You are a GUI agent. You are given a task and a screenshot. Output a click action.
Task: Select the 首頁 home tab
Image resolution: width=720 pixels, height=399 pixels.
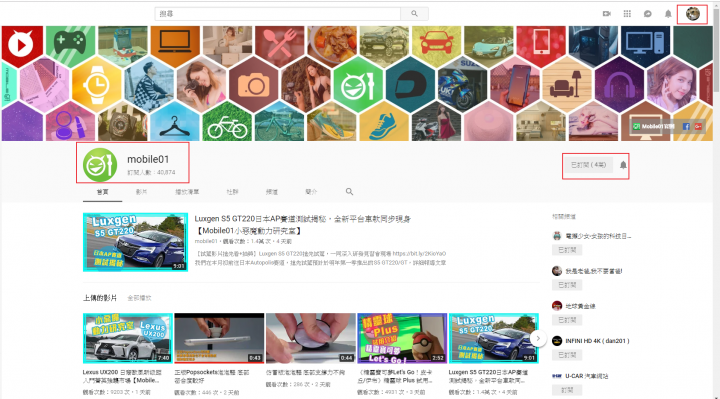[102, 191]
